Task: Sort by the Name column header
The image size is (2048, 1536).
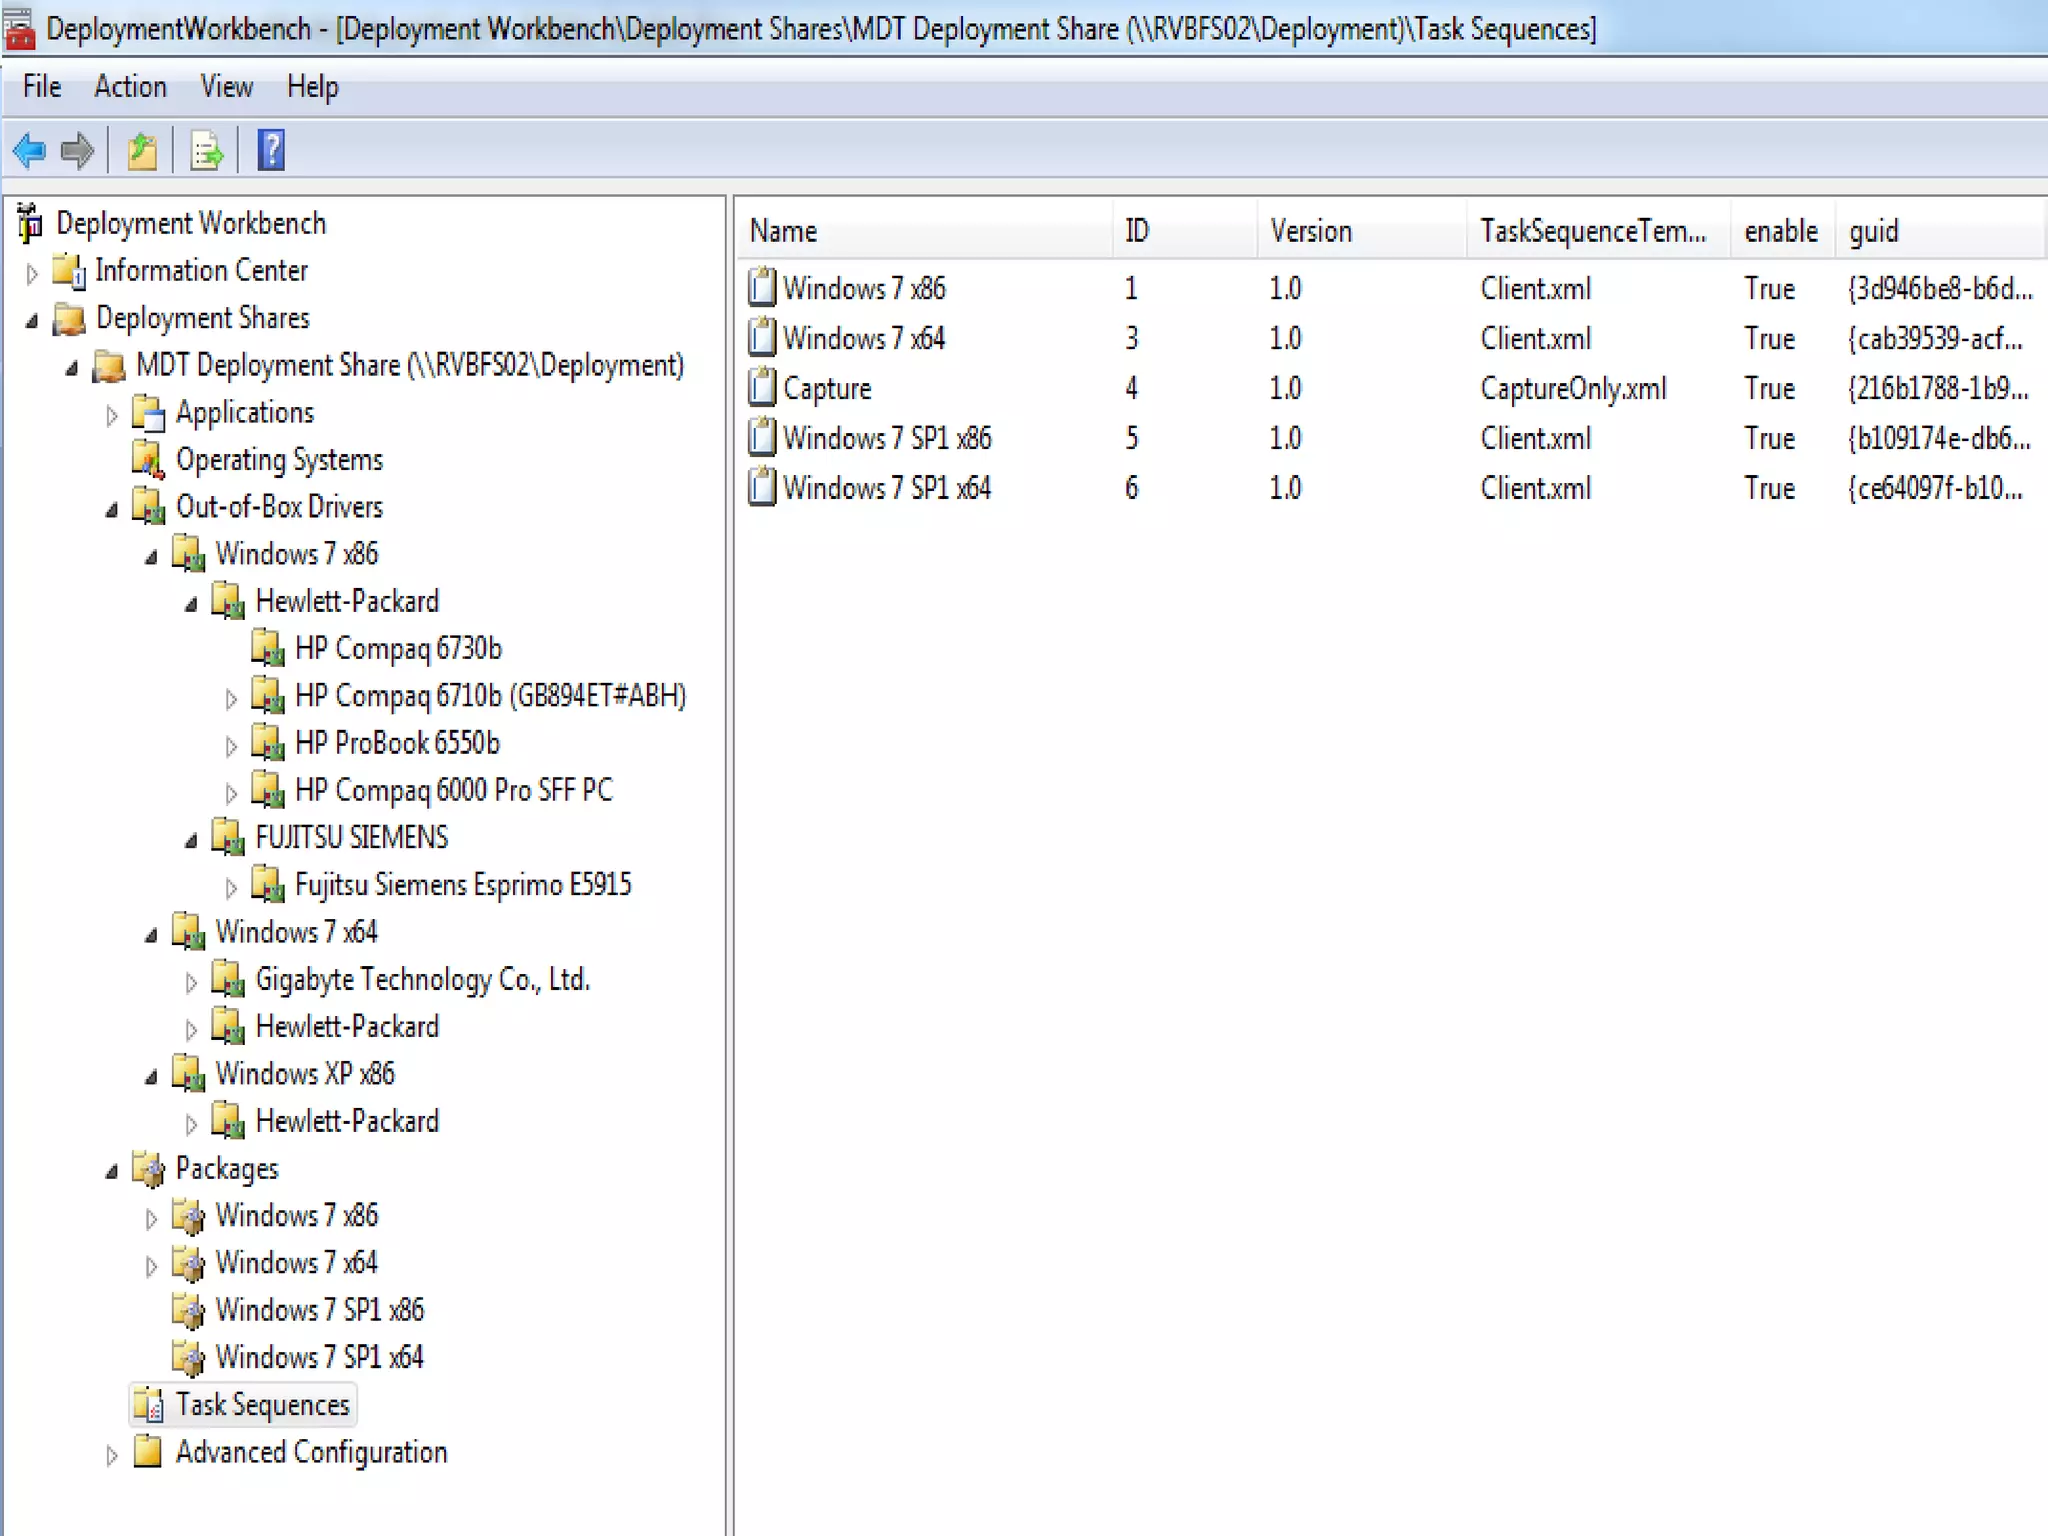Action: (x=926, y=231)
